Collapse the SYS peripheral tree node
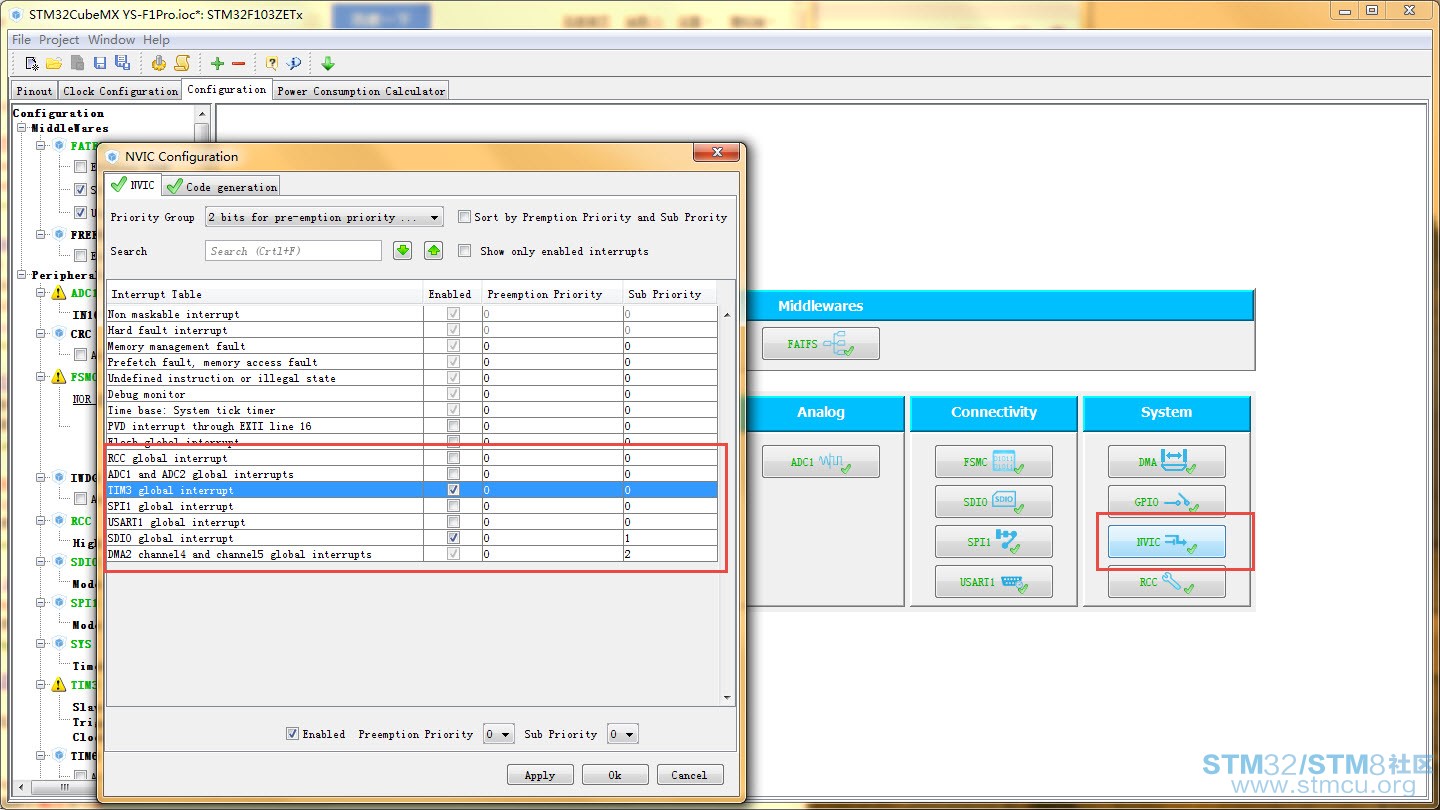 tap(42, 644)
